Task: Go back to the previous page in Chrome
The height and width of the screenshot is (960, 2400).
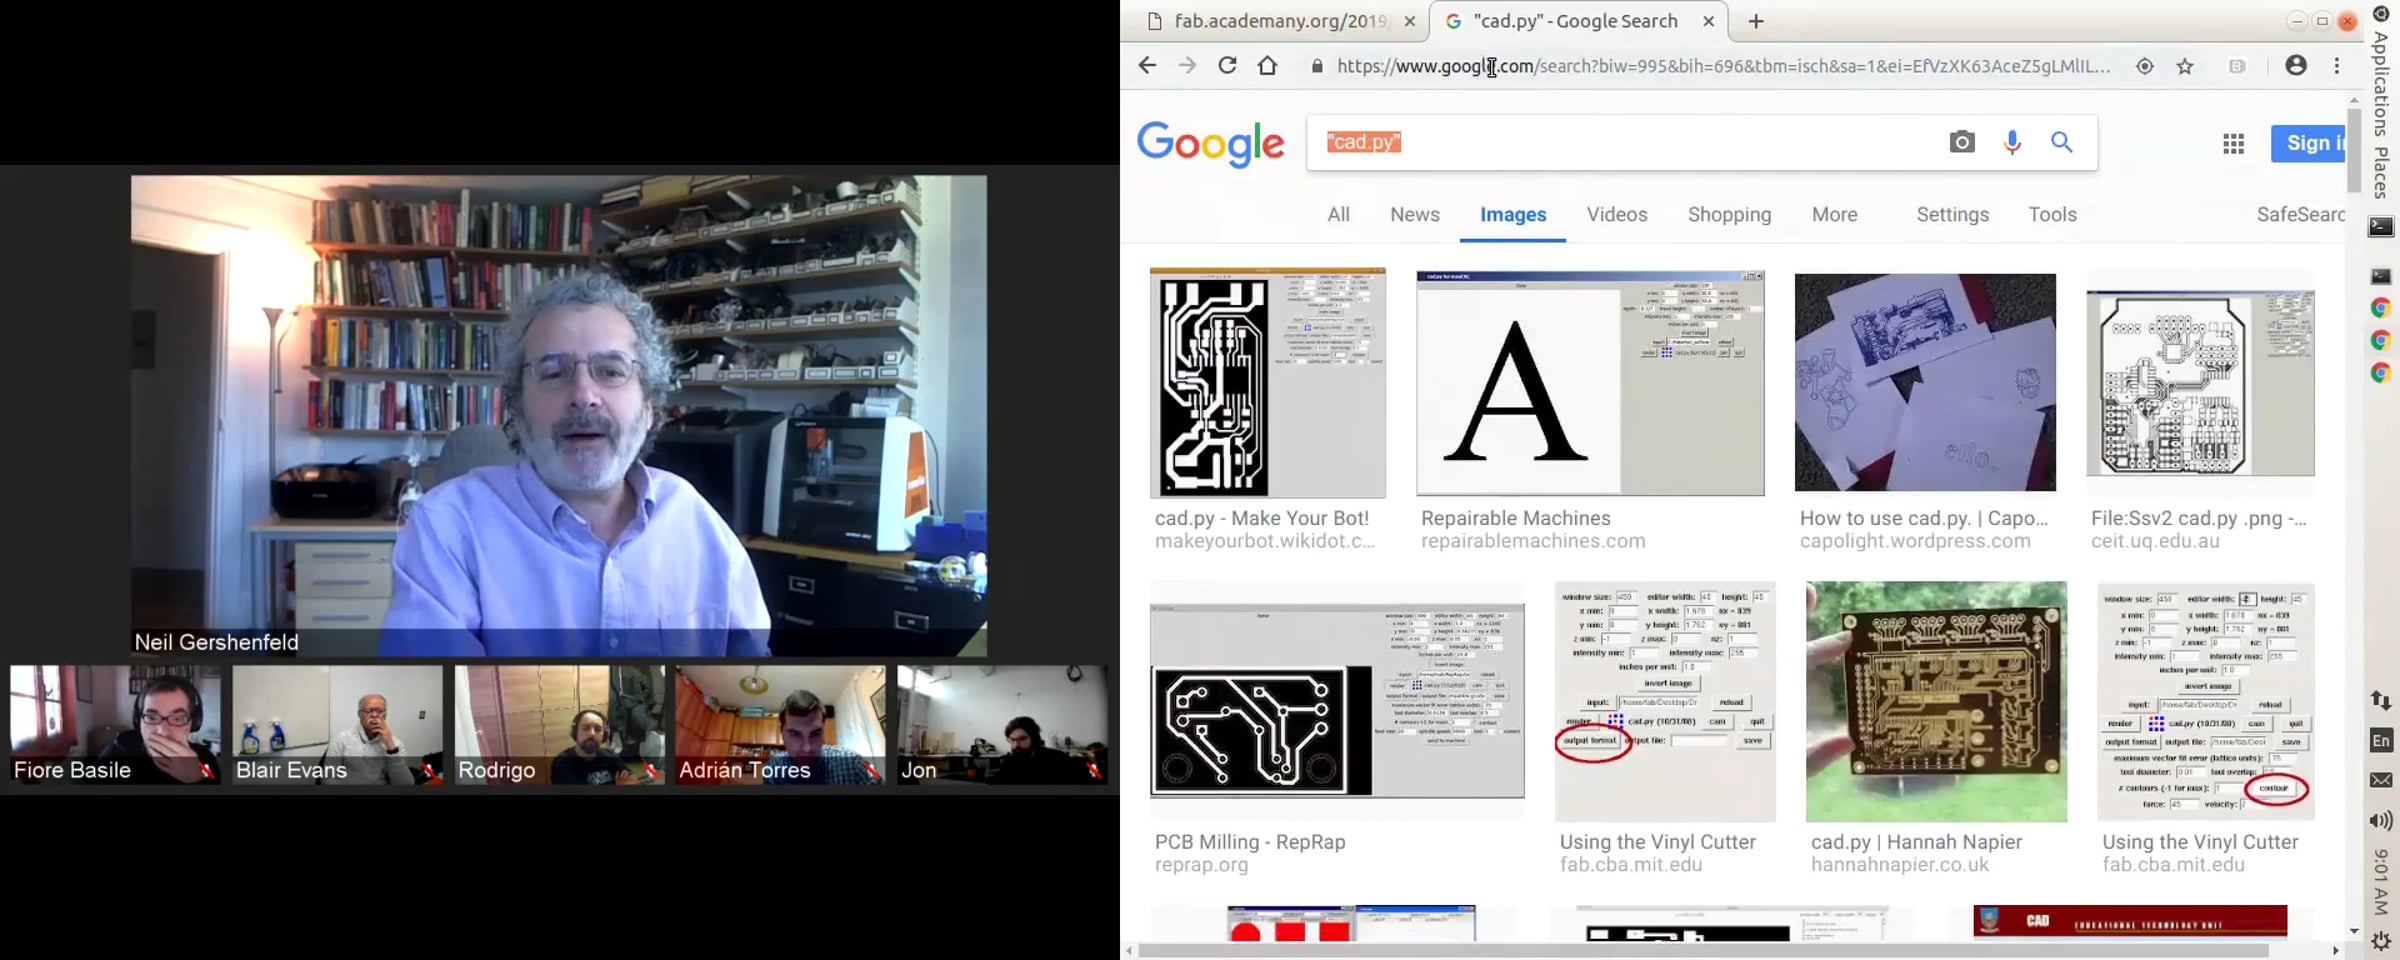Action: tap(1147, 66)
